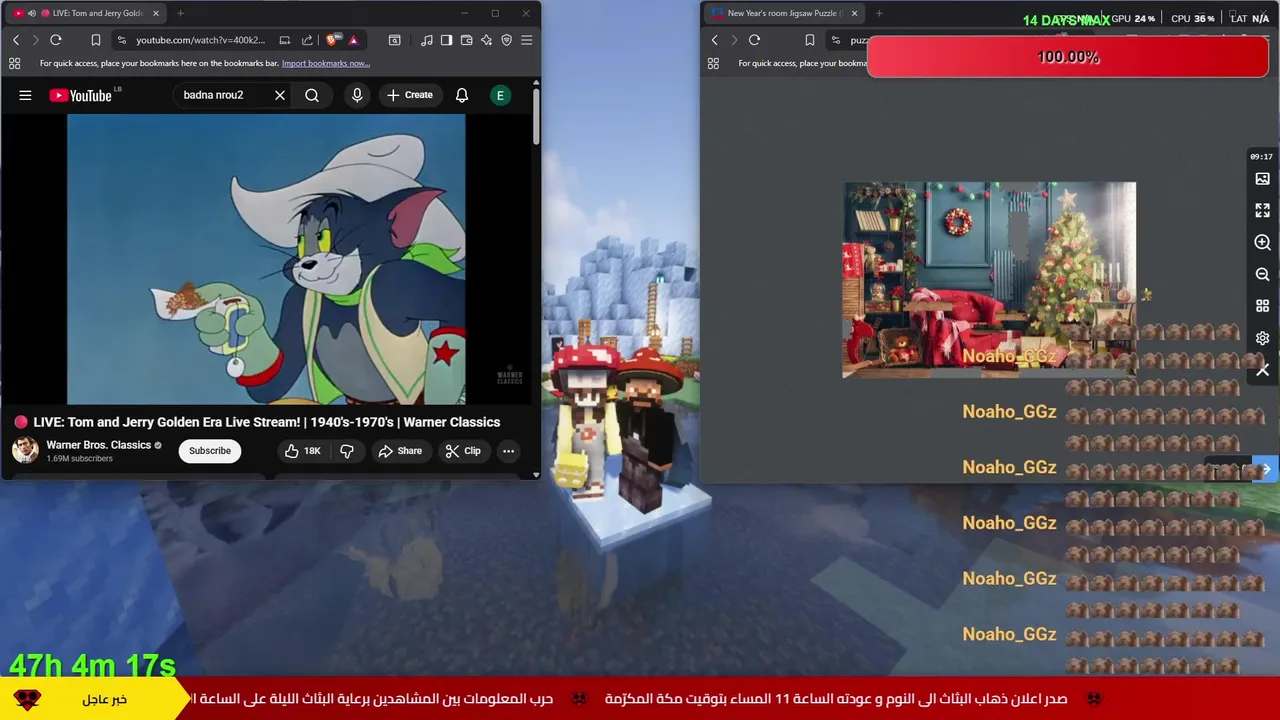Click the cast/screen icon in address bar
Viewport: 1280px width, 720px height.
pos(285,40)
